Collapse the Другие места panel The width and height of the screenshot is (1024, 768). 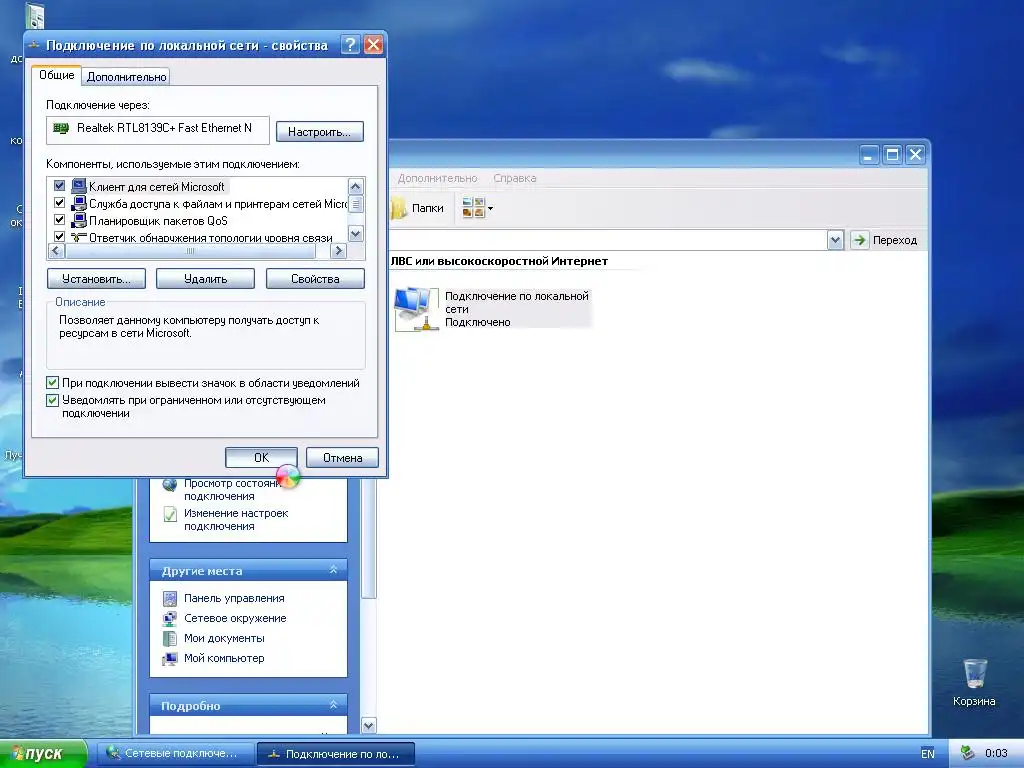pos(333,570)
